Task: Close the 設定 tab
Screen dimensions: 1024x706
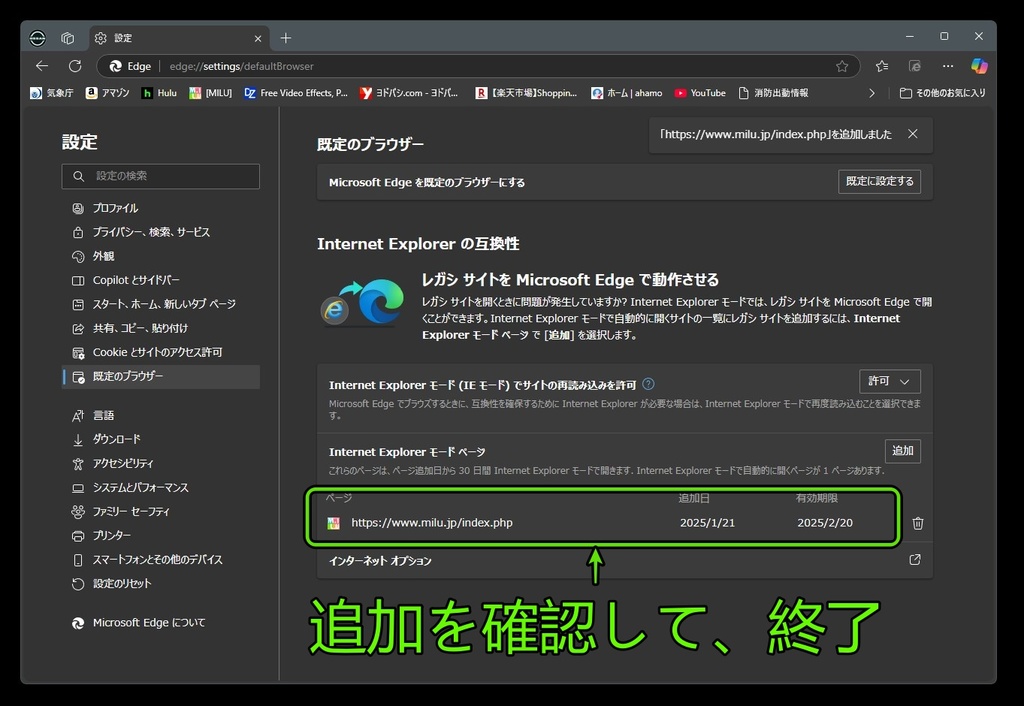Action: pos(258,39)
